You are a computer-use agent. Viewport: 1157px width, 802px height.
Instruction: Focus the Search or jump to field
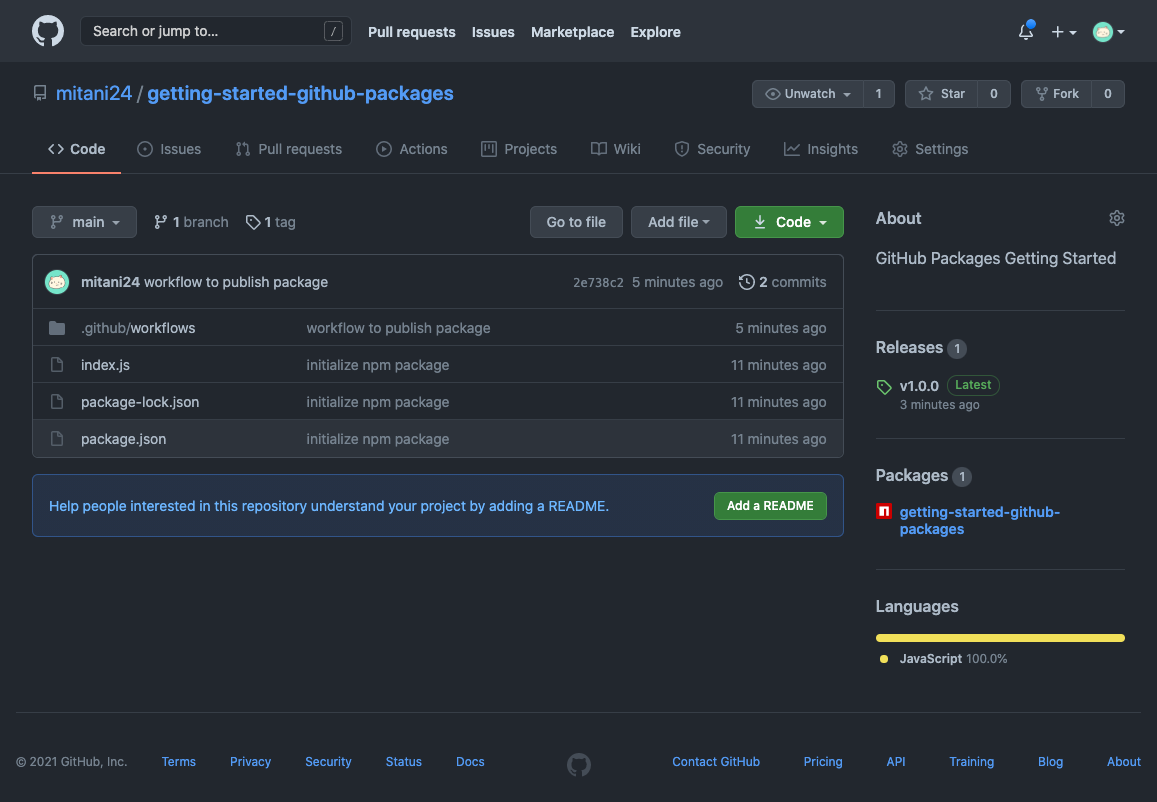(215, 31)
